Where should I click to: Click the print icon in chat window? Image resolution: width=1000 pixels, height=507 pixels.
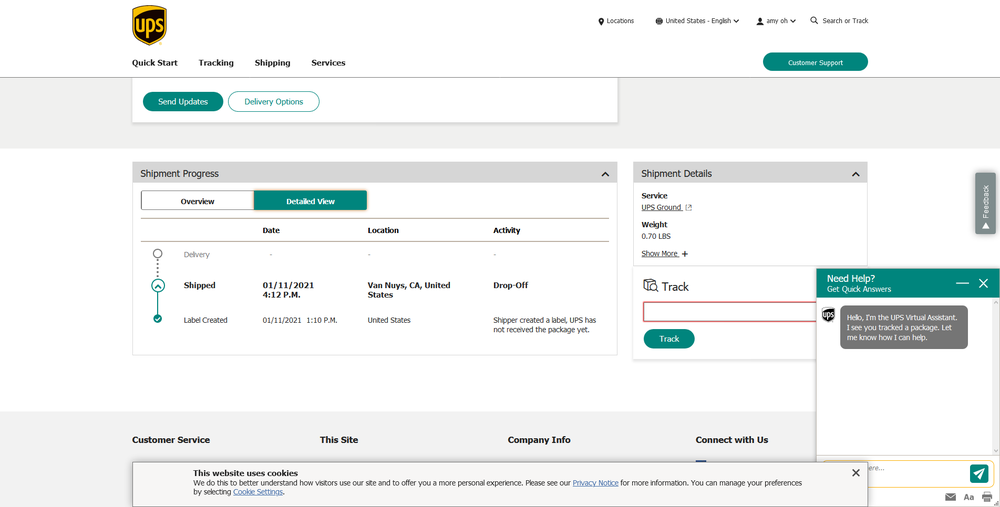[x=986, y=497]
